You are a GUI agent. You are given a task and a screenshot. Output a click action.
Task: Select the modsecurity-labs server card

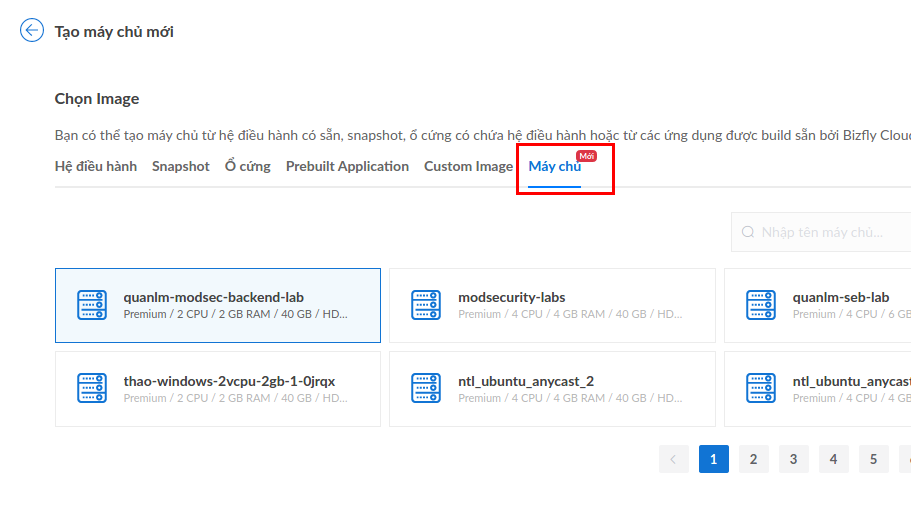(552, 305)
